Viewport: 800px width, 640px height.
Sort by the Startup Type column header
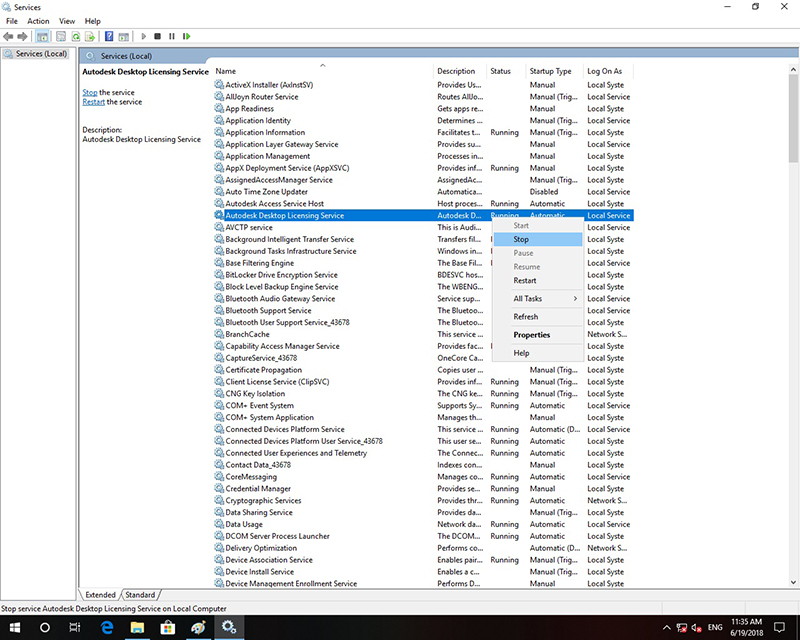click(x=555, y=71)
